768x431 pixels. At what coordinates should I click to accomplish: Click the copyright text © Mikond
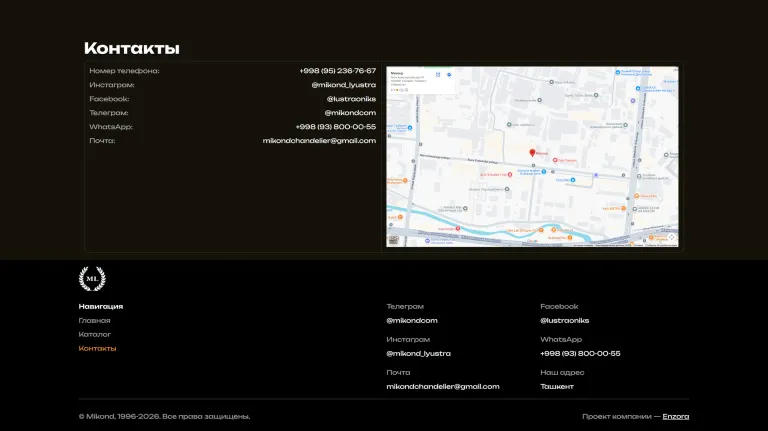coord(164,416)
